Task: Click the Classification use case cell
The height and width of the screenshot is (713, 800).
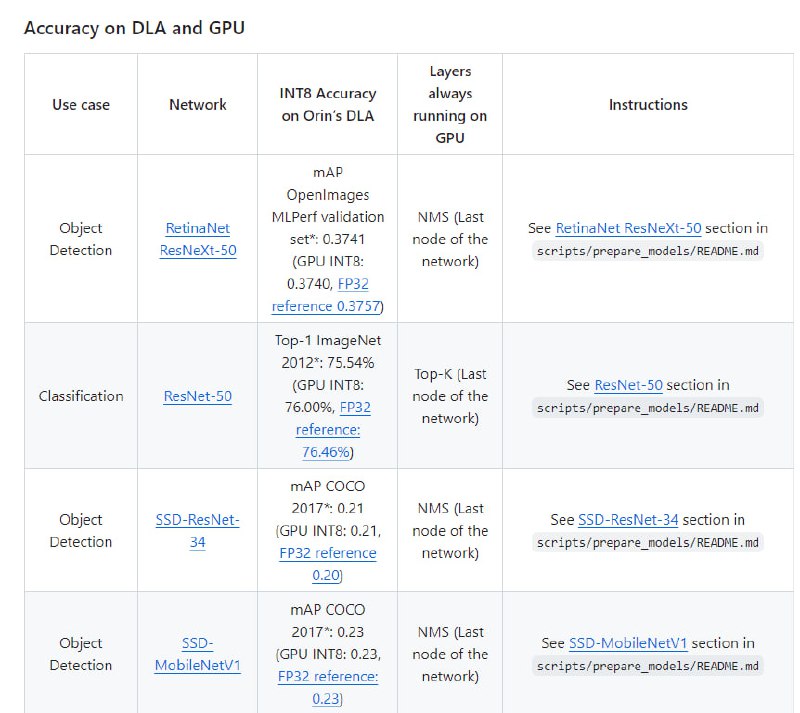Action: (81, 396)
